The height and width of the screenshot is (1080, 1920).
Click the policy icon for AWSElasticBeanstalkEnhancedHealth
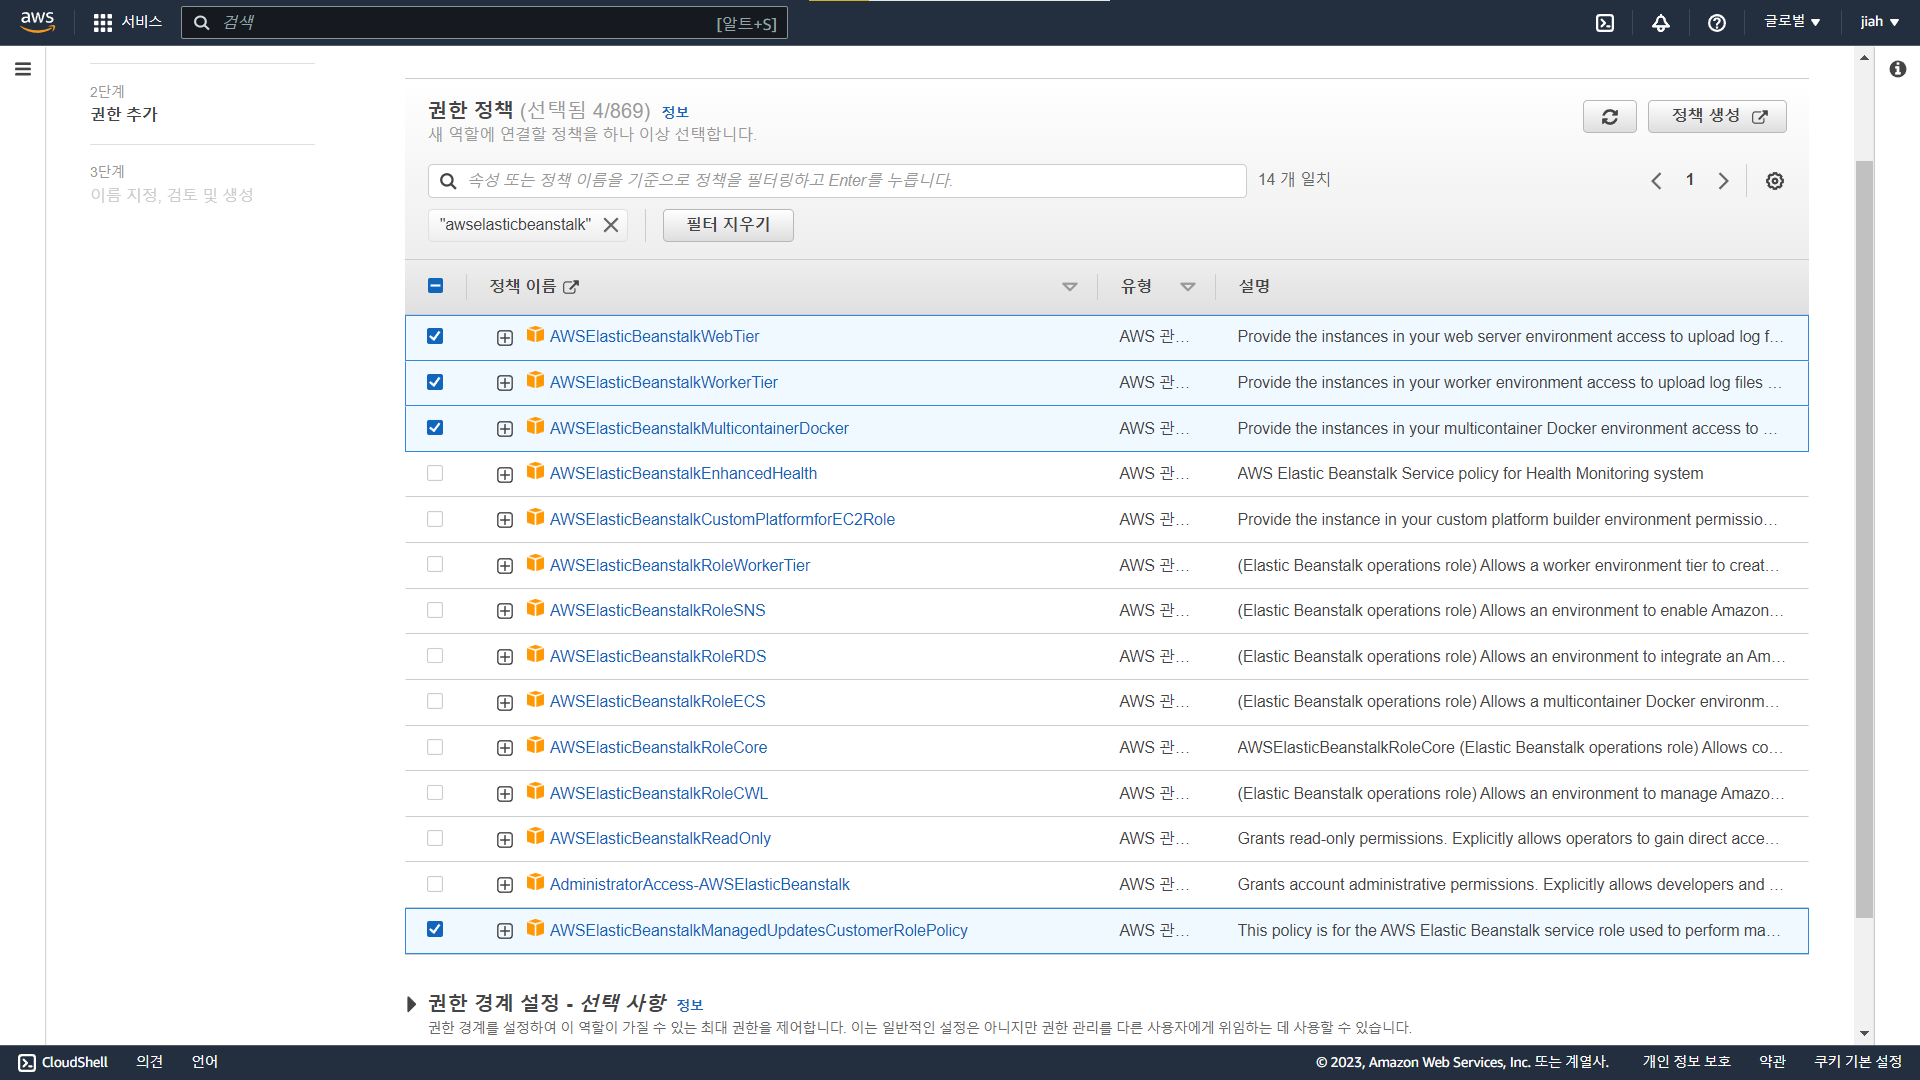pyautogui.click(x=536, y=471)
